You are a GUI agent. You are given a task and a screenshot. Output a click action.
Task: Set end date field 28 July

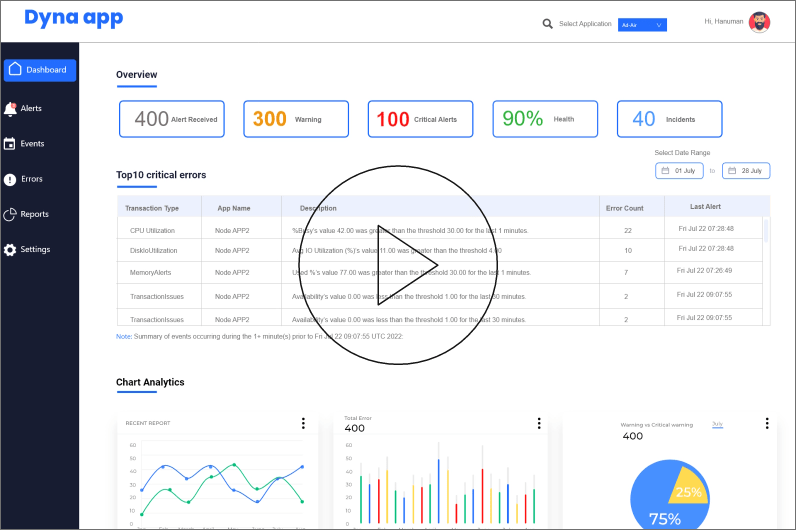pyautogui.click(x=746, y=171)
